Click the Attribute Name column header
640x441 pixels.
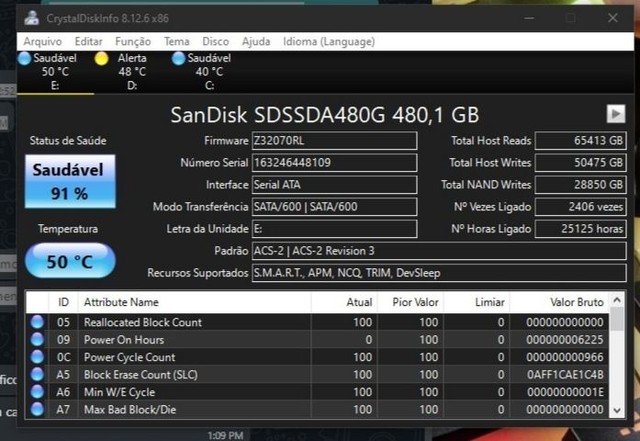[x=194, y=302]
